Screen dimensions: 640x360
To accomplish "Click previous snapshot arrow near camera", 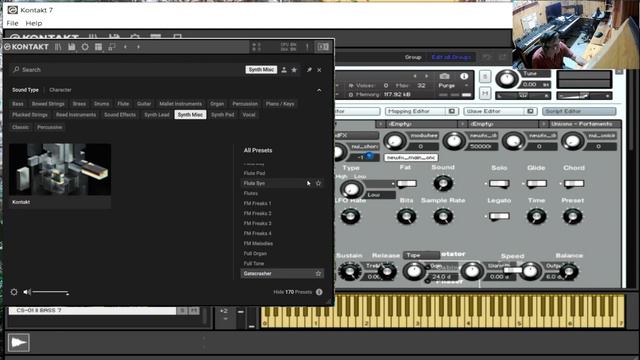I will [x=415, y=76].
